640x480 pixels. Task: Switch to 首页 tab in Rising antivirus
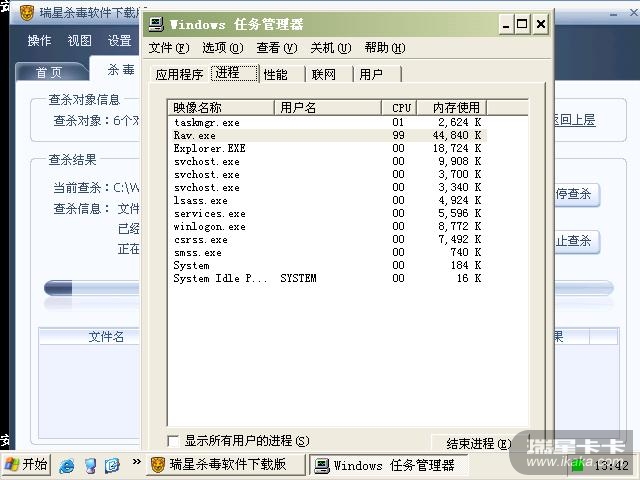[x=51, y=72]
